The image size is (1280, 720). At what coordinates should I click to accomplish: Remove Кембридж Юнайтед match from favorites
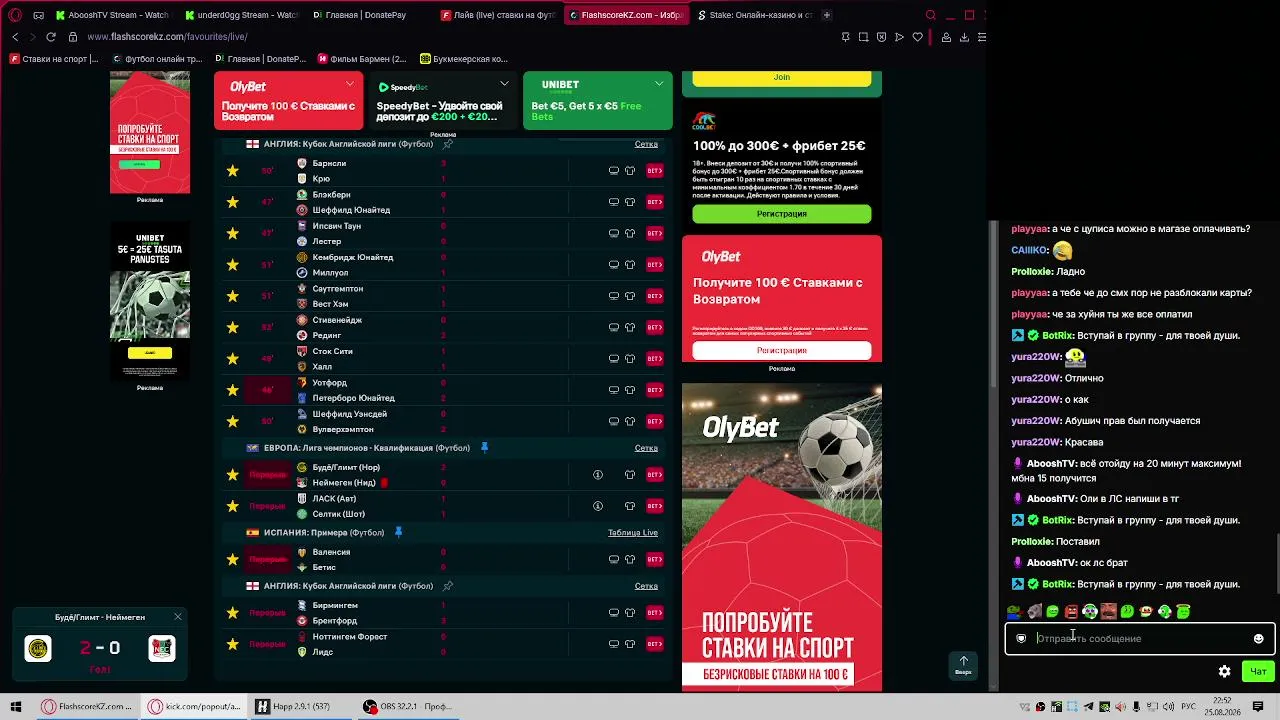233,265
